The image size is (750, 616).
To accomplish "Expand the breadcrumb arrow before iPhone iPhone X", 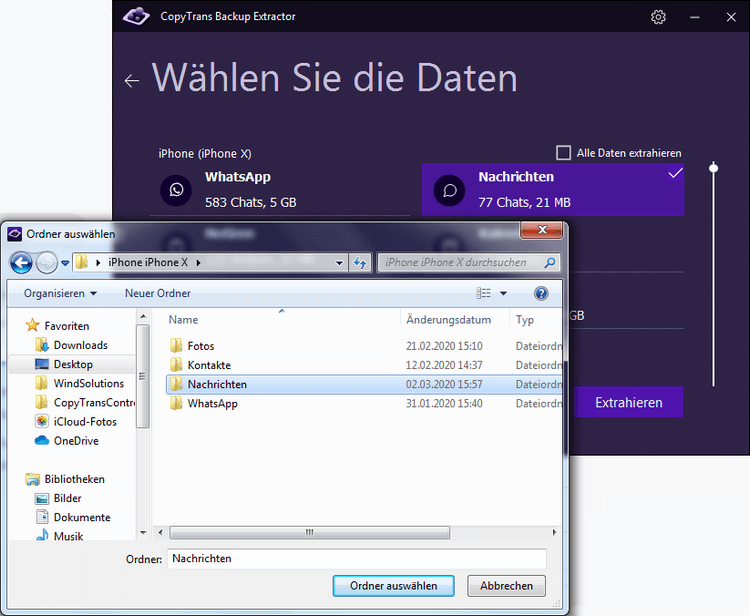I will (x=98, y=263).
